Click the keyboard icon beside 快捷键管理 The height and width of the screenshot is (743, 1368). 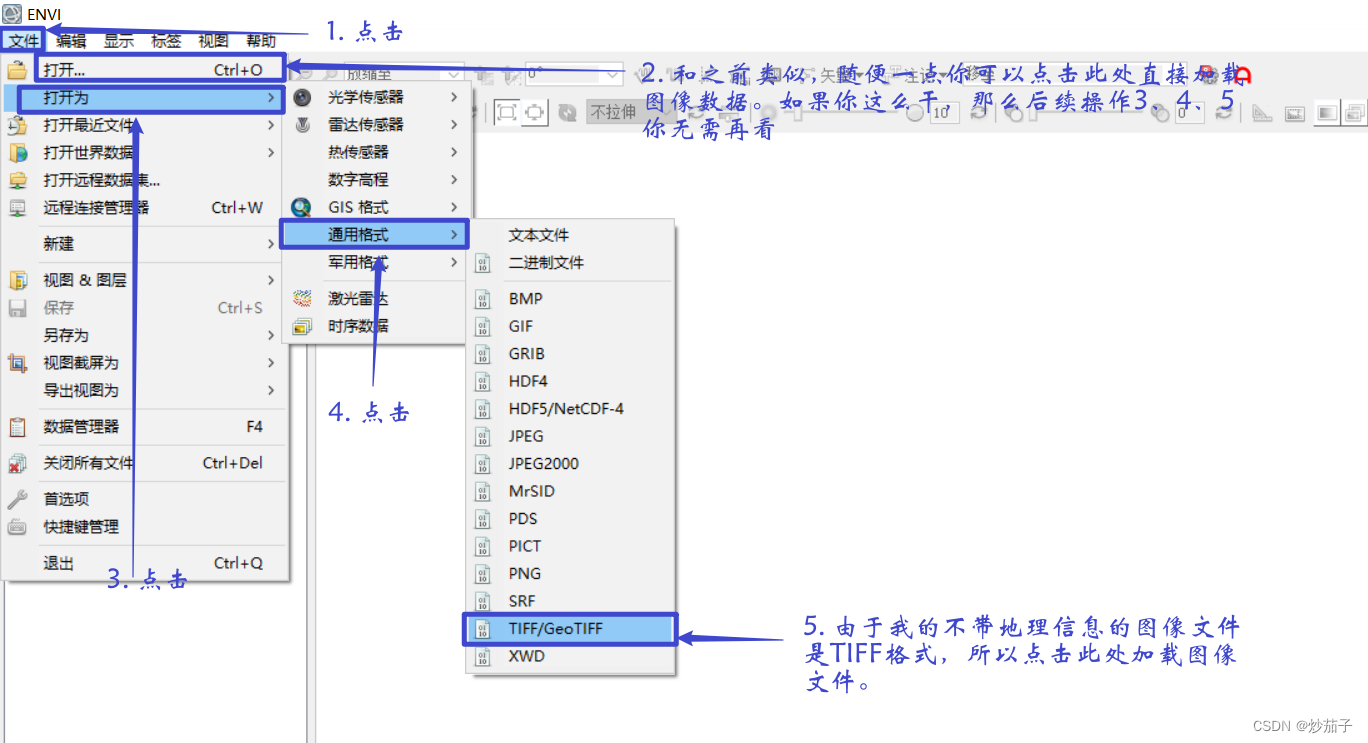click(17, 527)
